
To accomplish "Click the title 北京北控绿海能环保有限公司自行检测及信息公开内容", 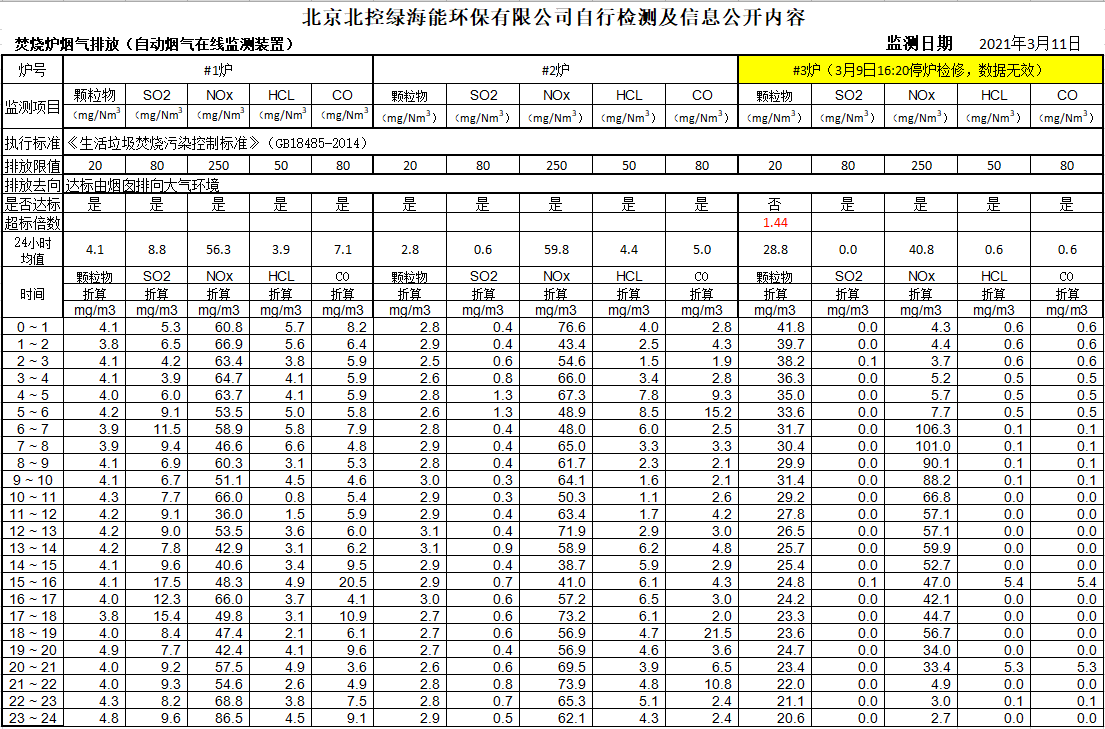I will [553, 17].
